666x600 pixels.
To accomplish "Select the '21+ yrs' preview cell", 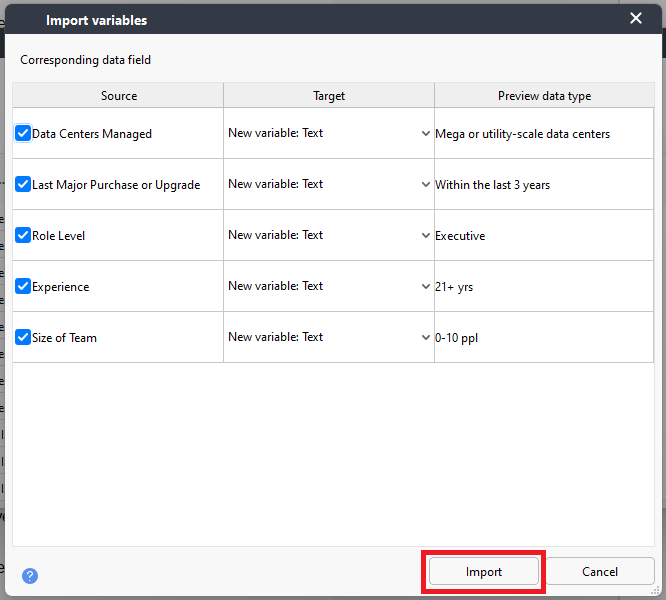I will point(544,287).
